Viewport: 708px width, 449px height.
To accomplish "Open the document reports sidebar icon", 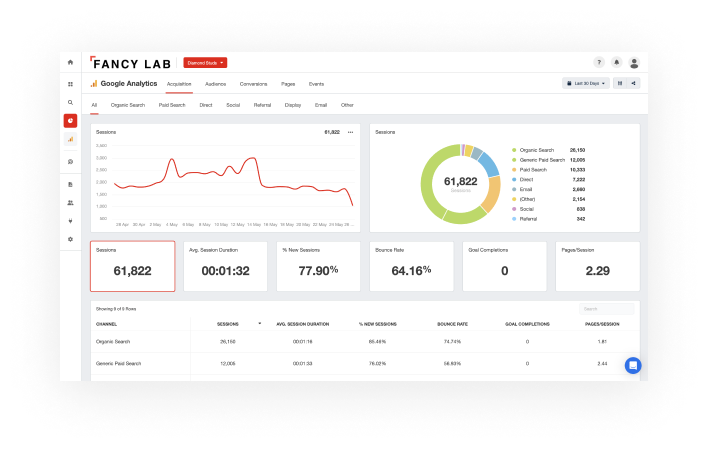I will click(70, 184).
